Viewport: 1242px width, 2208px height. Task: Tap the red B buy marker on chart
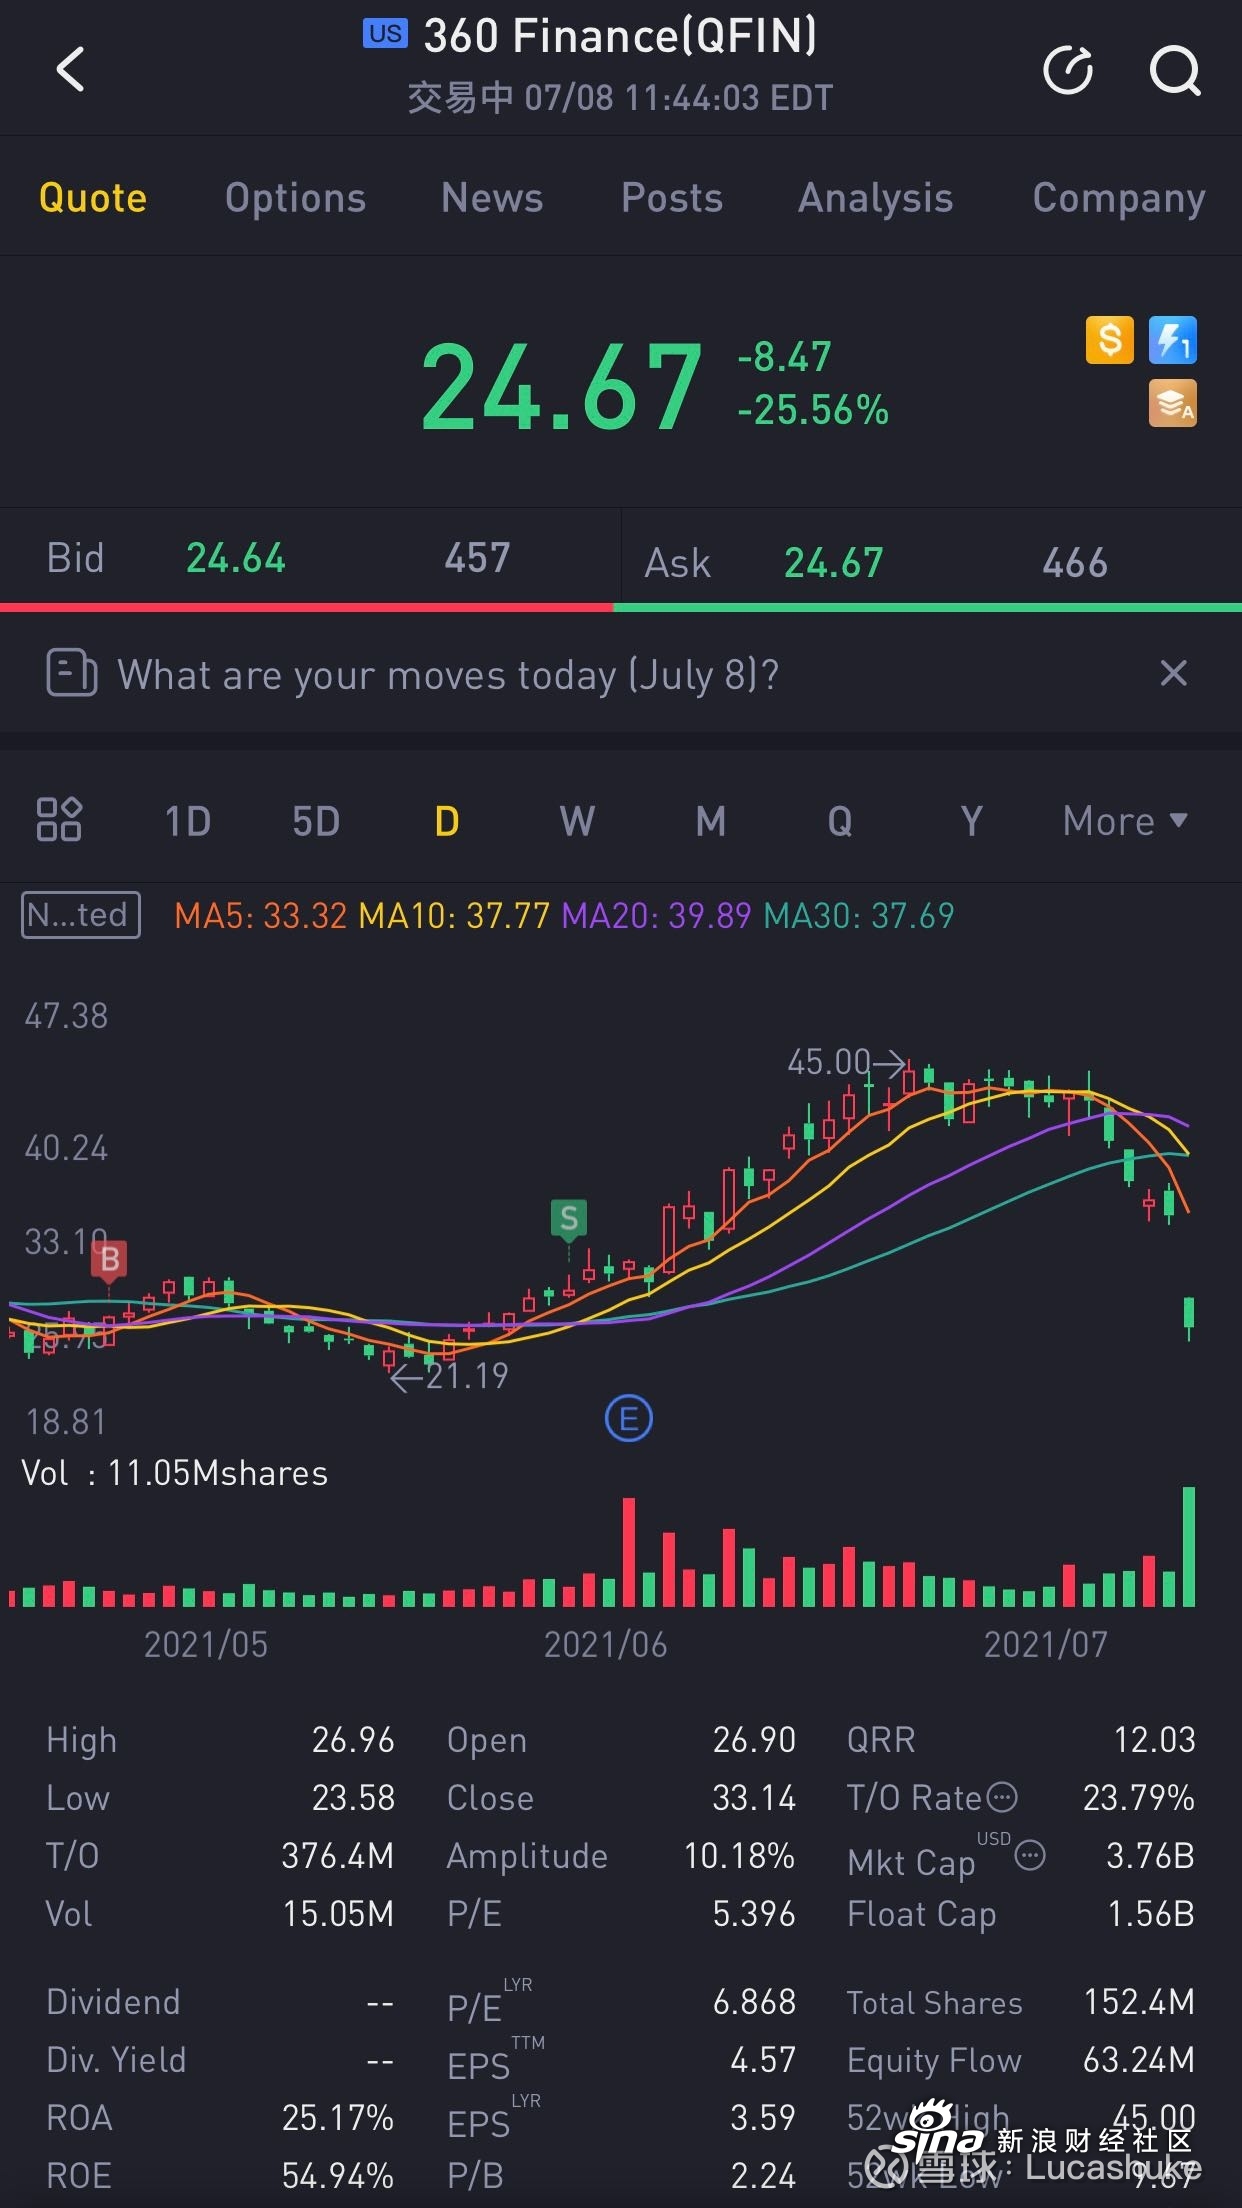[x=109, y=1259]
